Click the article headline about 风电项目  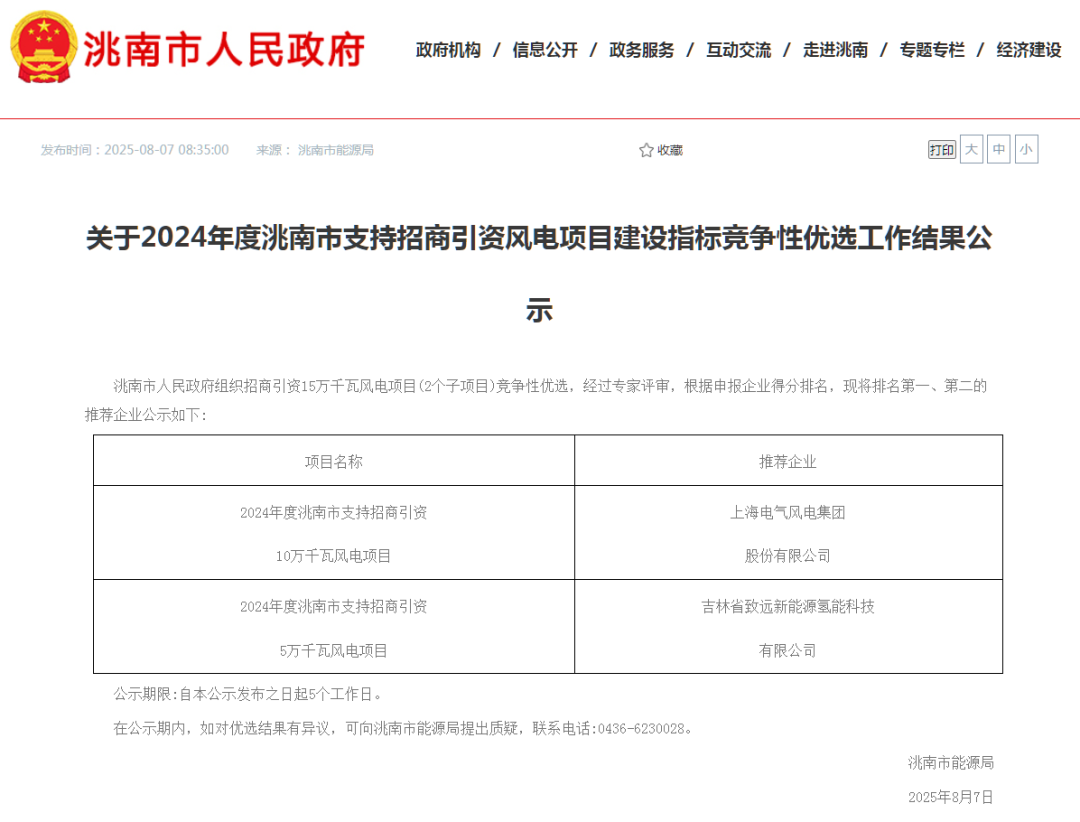(539, 240)
